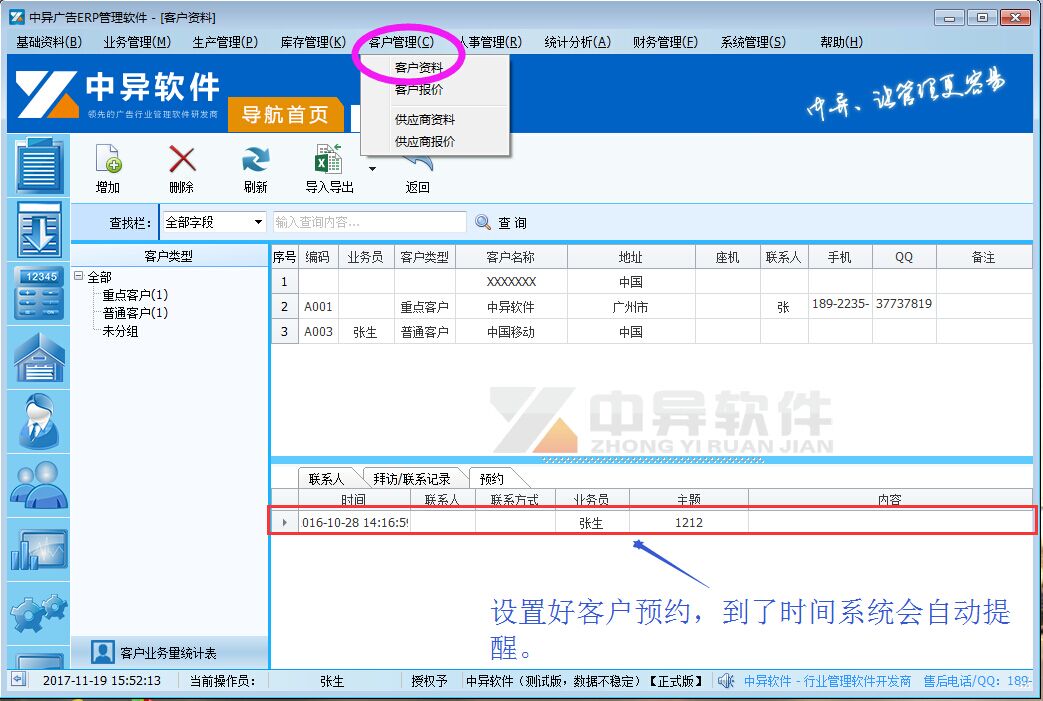Viewport: 1043px width, 701px height.
Task: Choose 客户资料 in the dropdown menu
Action: coord(418,67)
